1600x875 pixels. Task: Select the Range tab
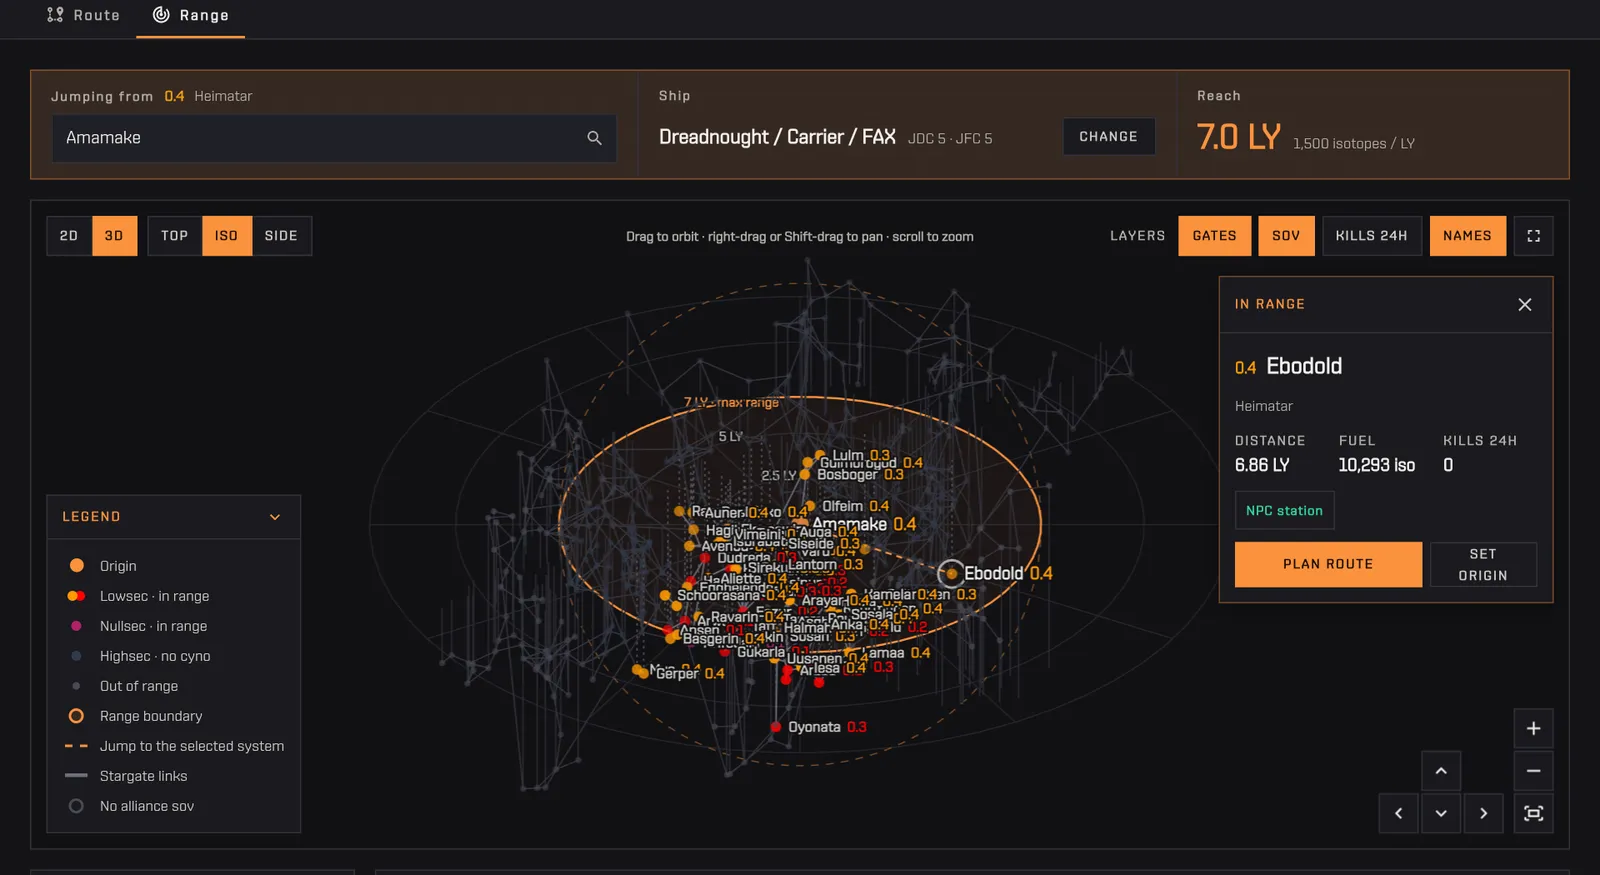(x=190, y=15)
